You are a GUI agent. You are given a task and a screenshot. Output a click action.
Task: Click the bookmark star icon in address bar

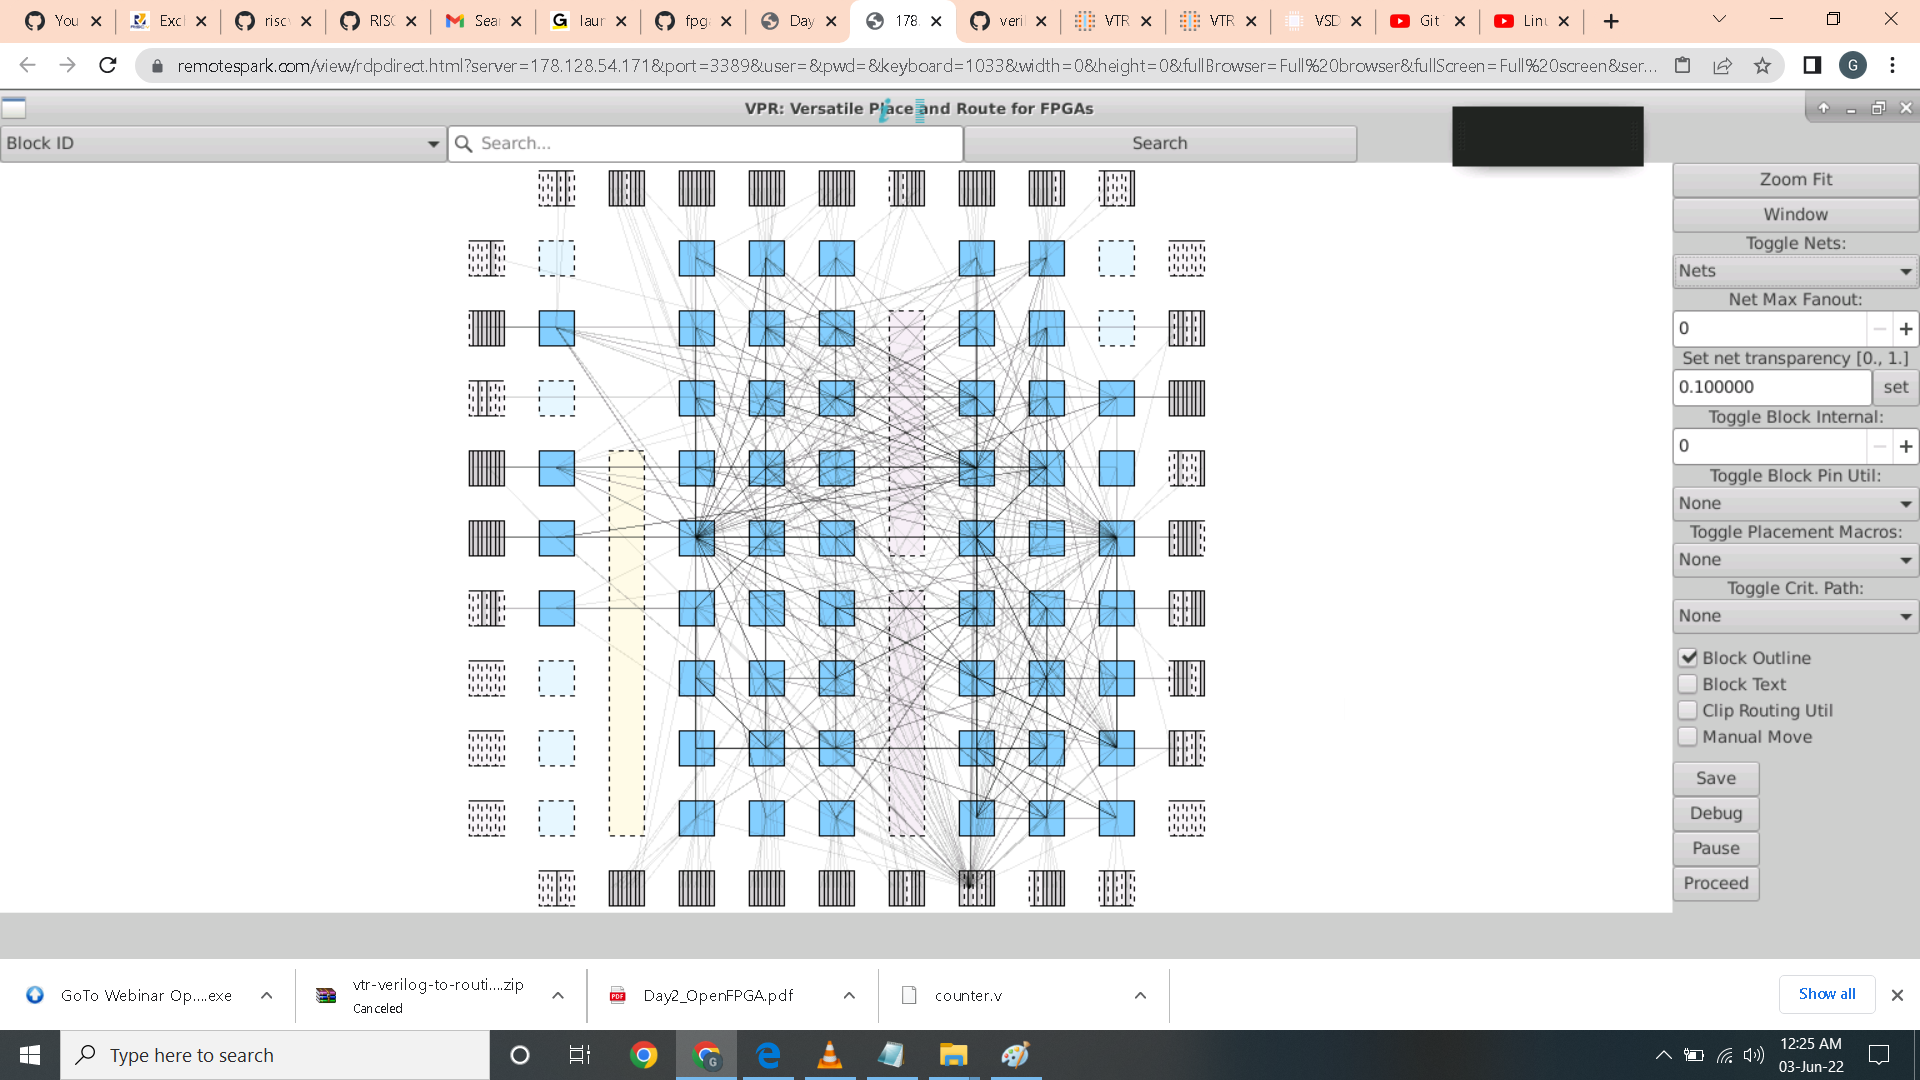point(1762,66)
